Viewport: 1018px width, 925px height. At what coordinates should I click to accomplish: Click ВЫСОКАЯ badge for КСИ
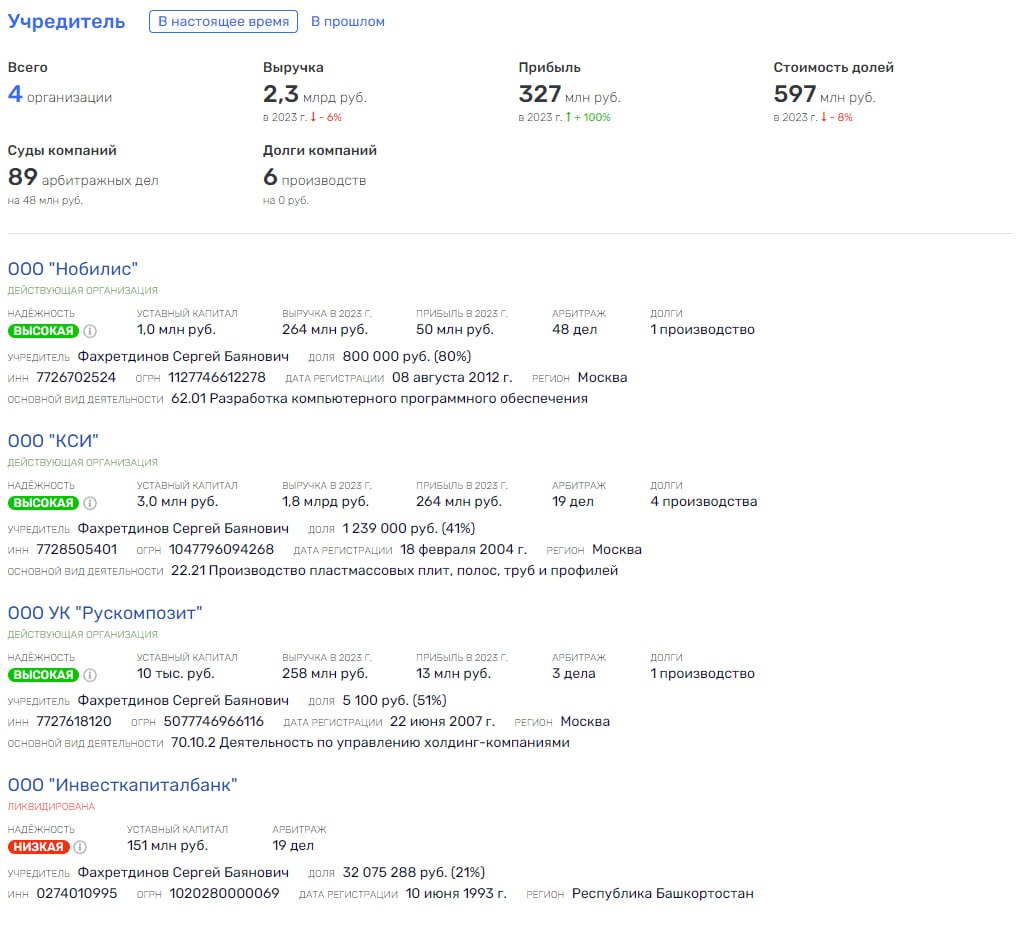[43, 503]
